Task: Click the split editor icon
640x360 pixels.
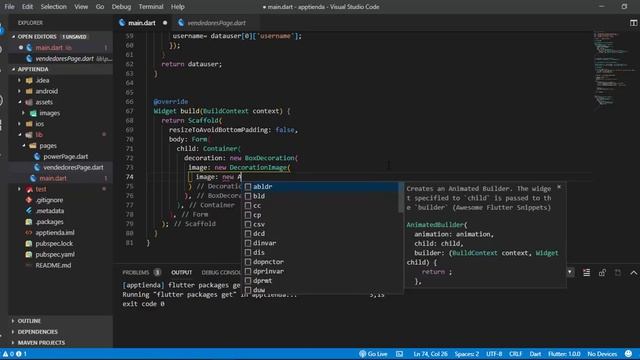Action: pyautogui.click(x=633, y=23)
